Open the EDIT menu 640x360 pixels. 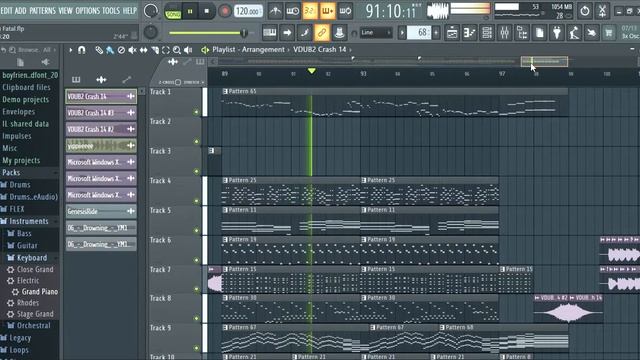tap(6, 11)
